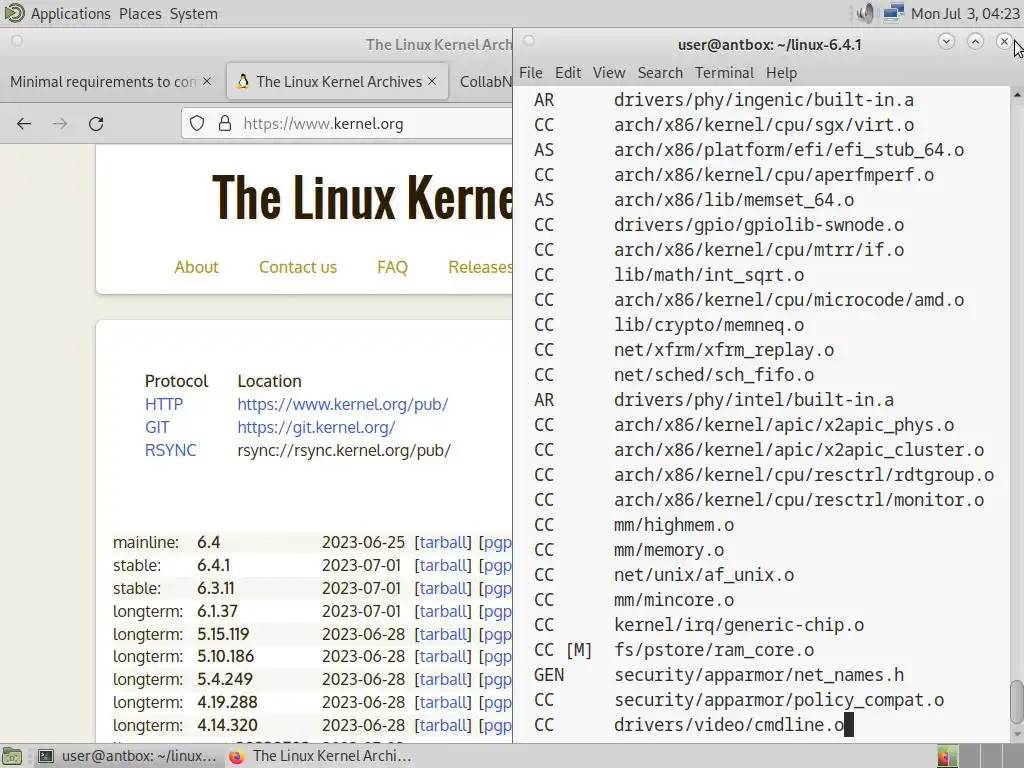Download longterm 5.15.119 tarball
The height and width of the screenshot is (768, 1024).
point(443,633)
